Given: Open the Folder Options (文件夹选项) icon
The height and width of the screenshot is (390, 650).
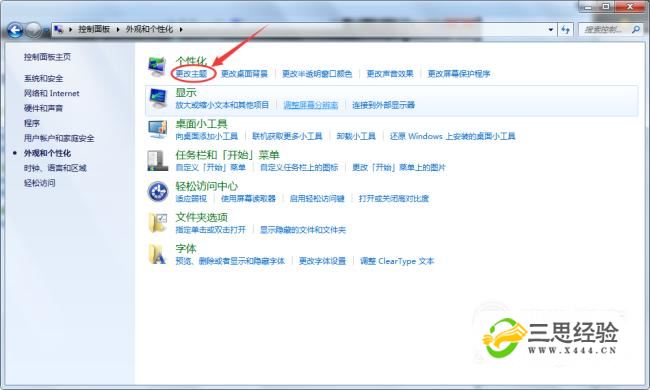Looking at the screenshot, I should click(x=158, y=223).
